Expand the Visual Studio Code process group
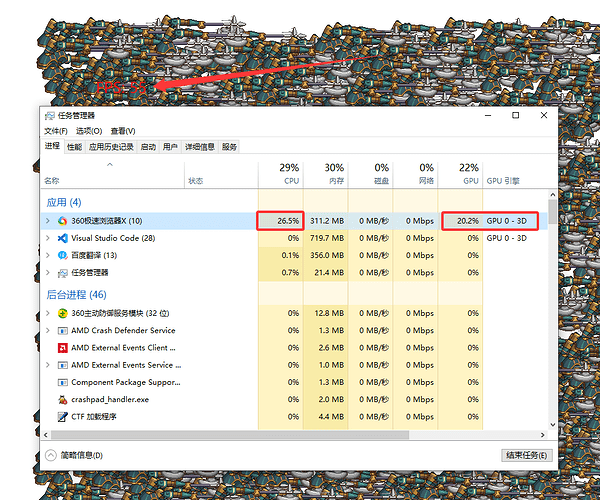600x500 pixels. [48, 238]
